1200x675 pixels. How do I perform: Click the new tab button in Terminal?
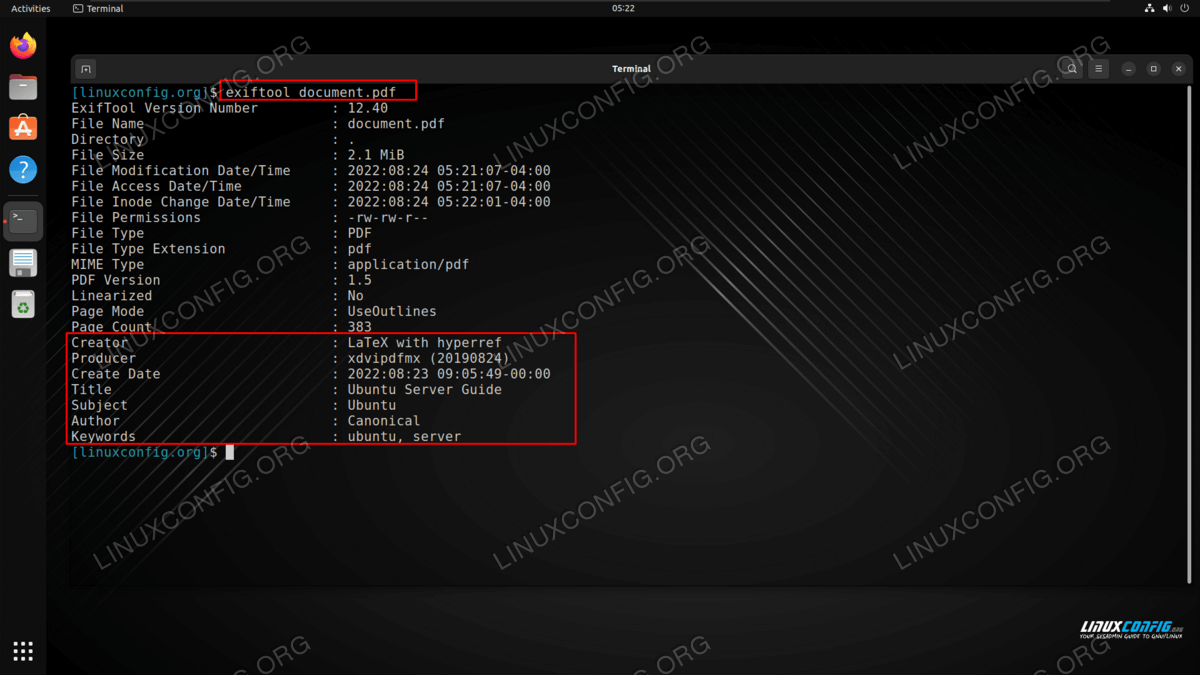(x=86, y=69)
